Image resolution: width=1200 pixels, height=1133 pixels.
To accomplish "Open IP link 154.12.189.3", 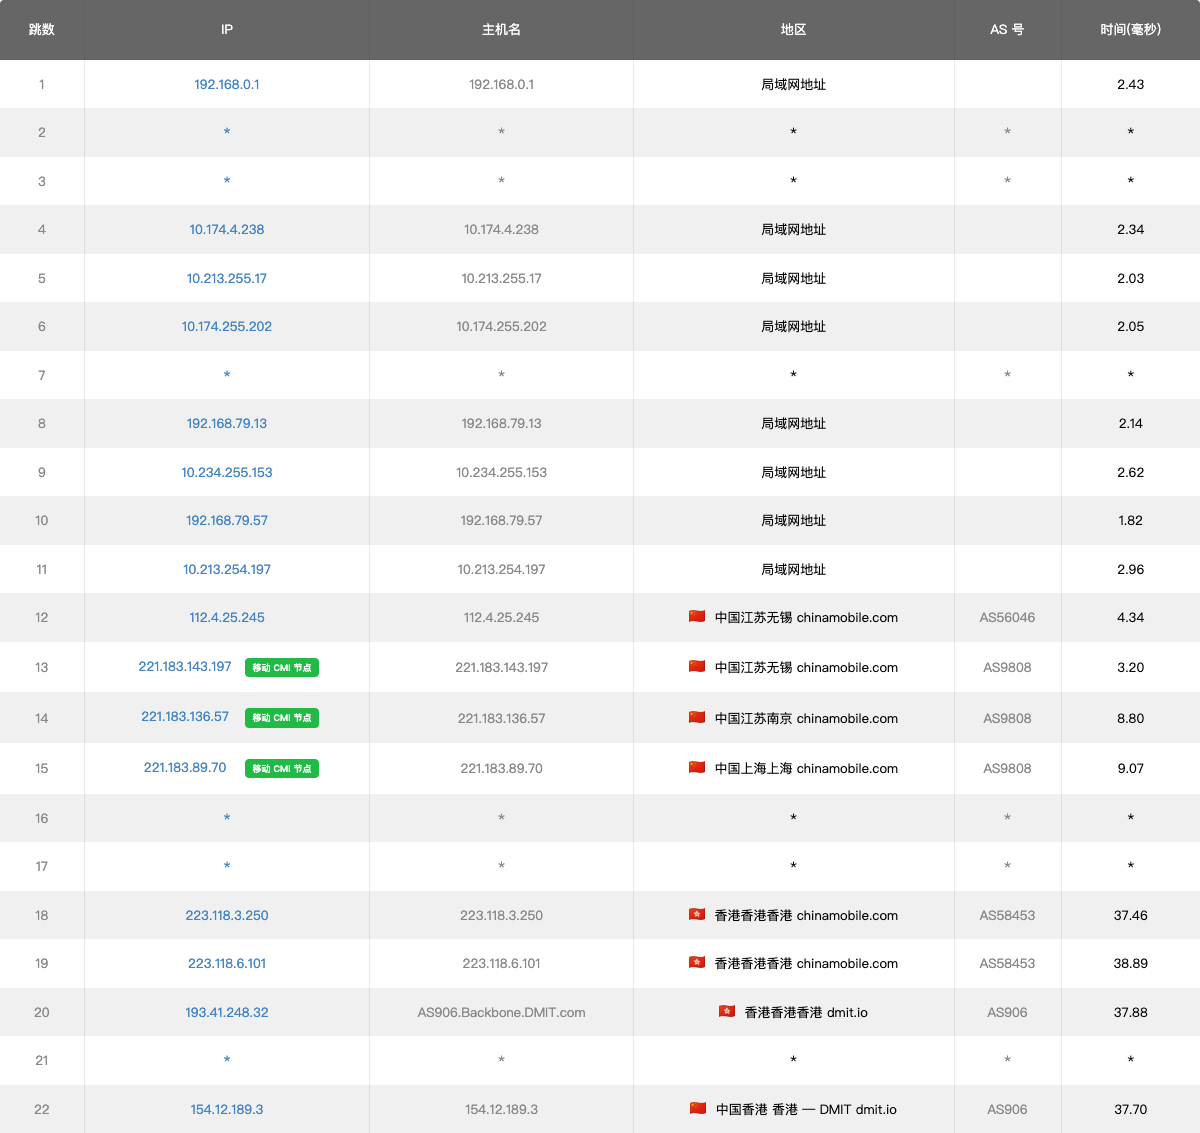I will (x=227, y=1109).
